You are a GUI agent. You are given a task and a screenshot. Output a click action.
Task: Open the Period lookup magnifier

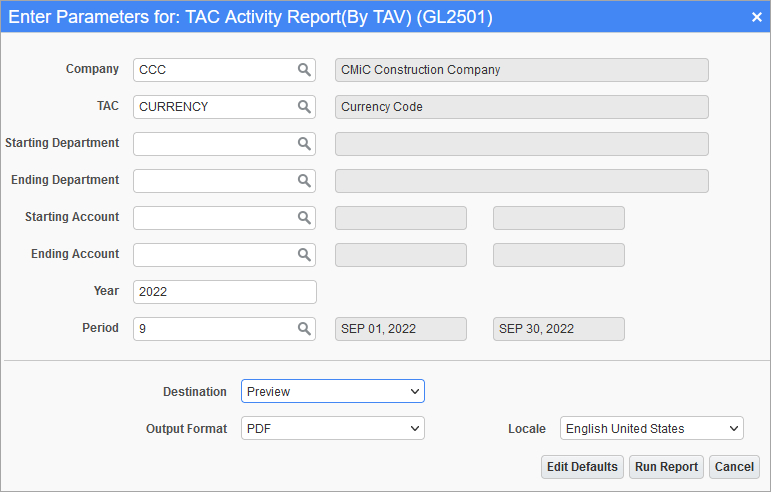coord(304,328)
